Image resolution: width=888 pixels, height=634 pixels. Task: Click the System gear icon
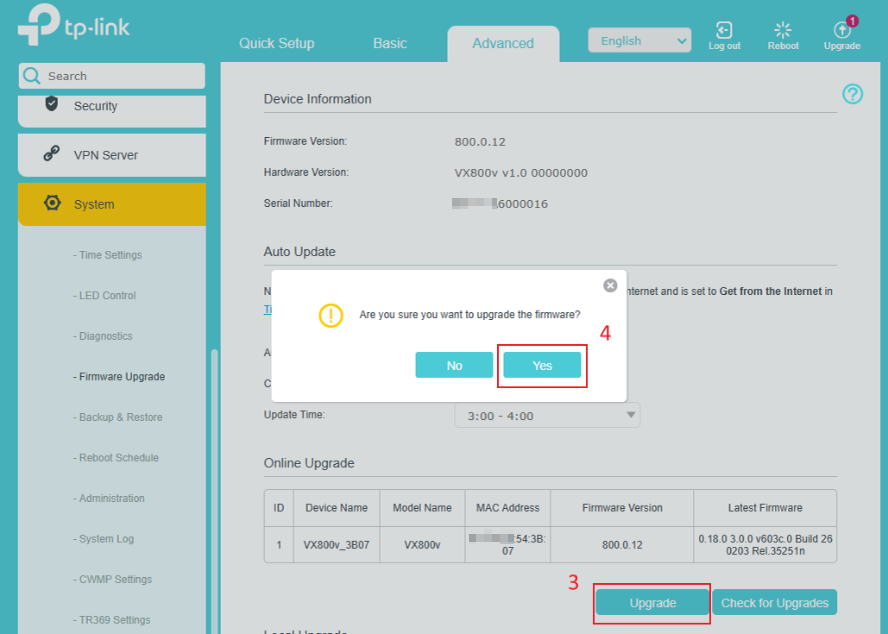52,203
